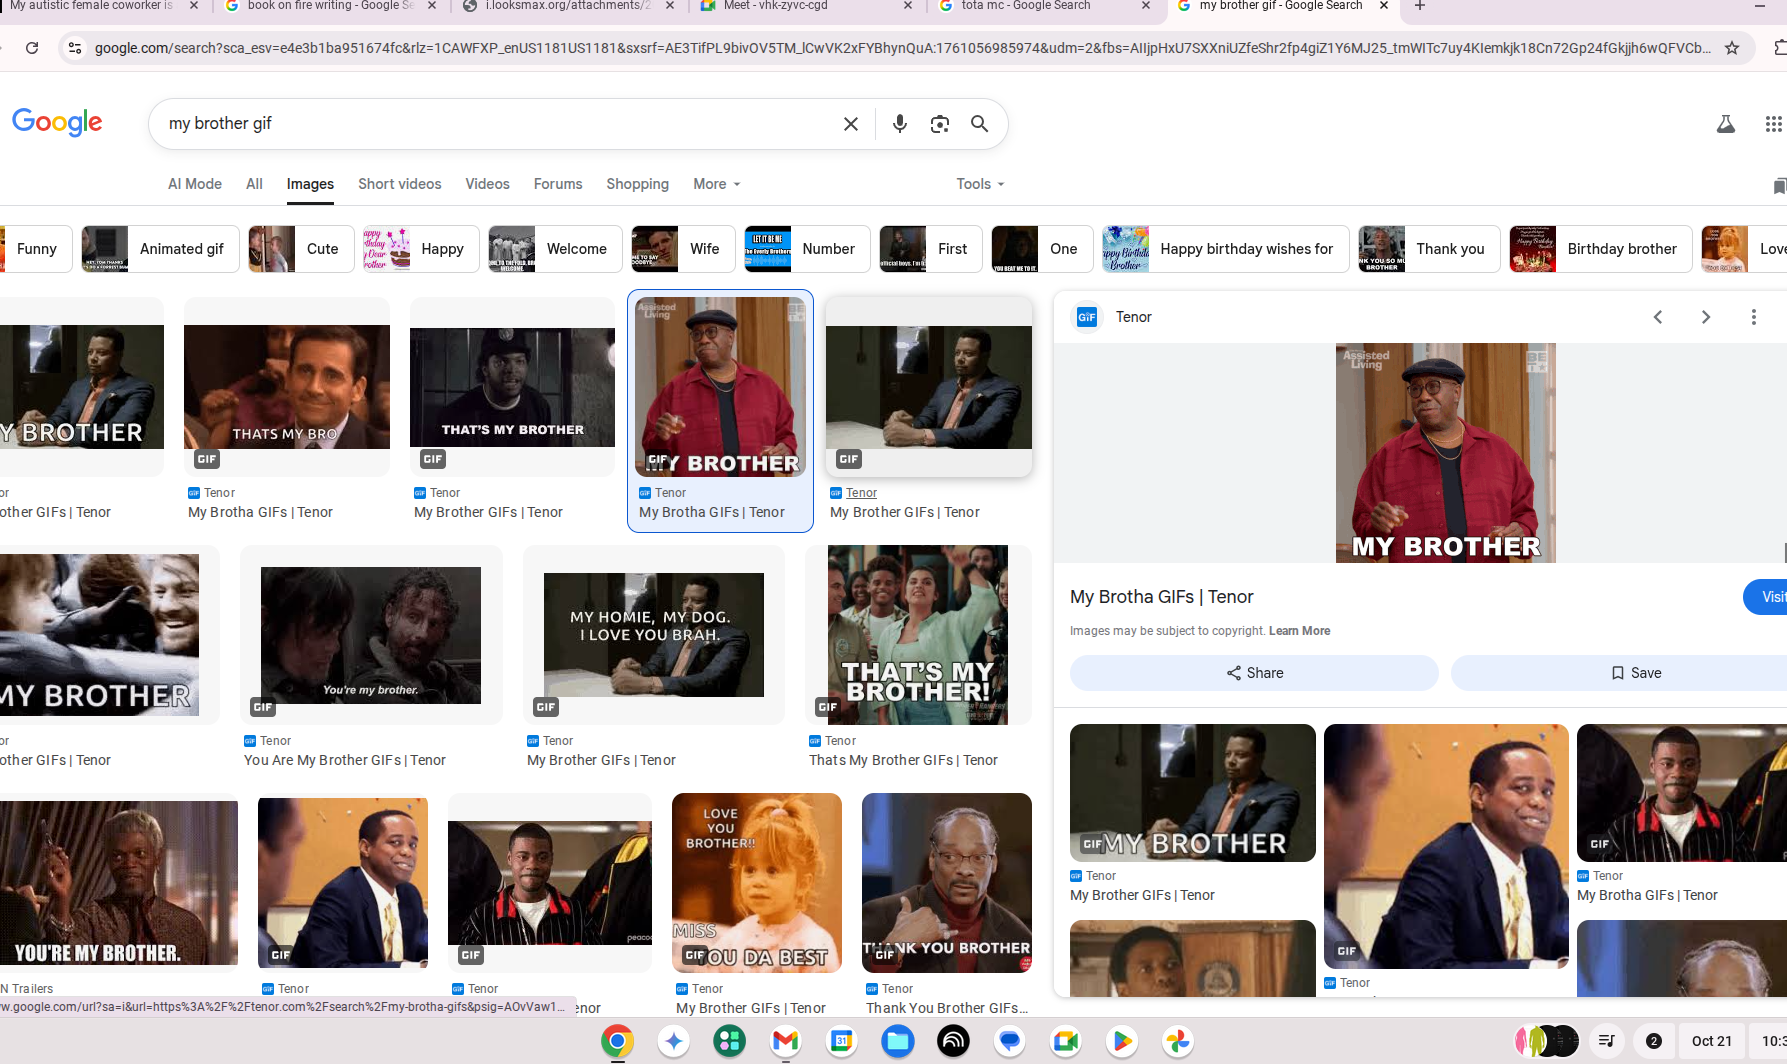
Task: Reload the current page
Action: click(32, 48)
